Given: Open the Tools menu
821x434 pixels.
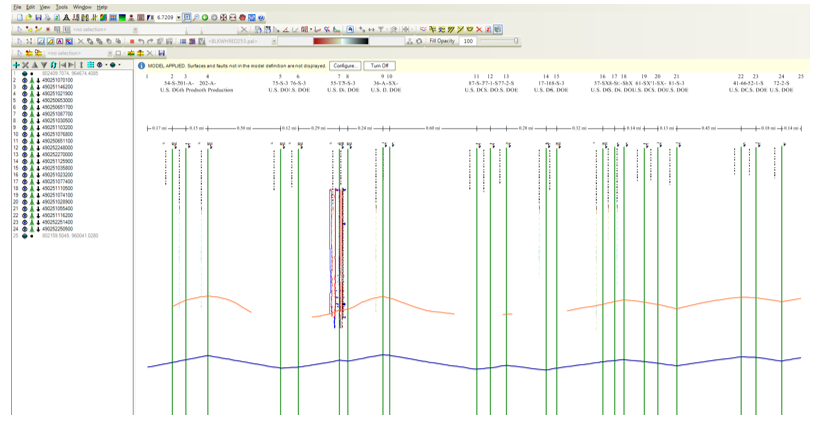Looking at the screenshot, I should pos(62,7).
